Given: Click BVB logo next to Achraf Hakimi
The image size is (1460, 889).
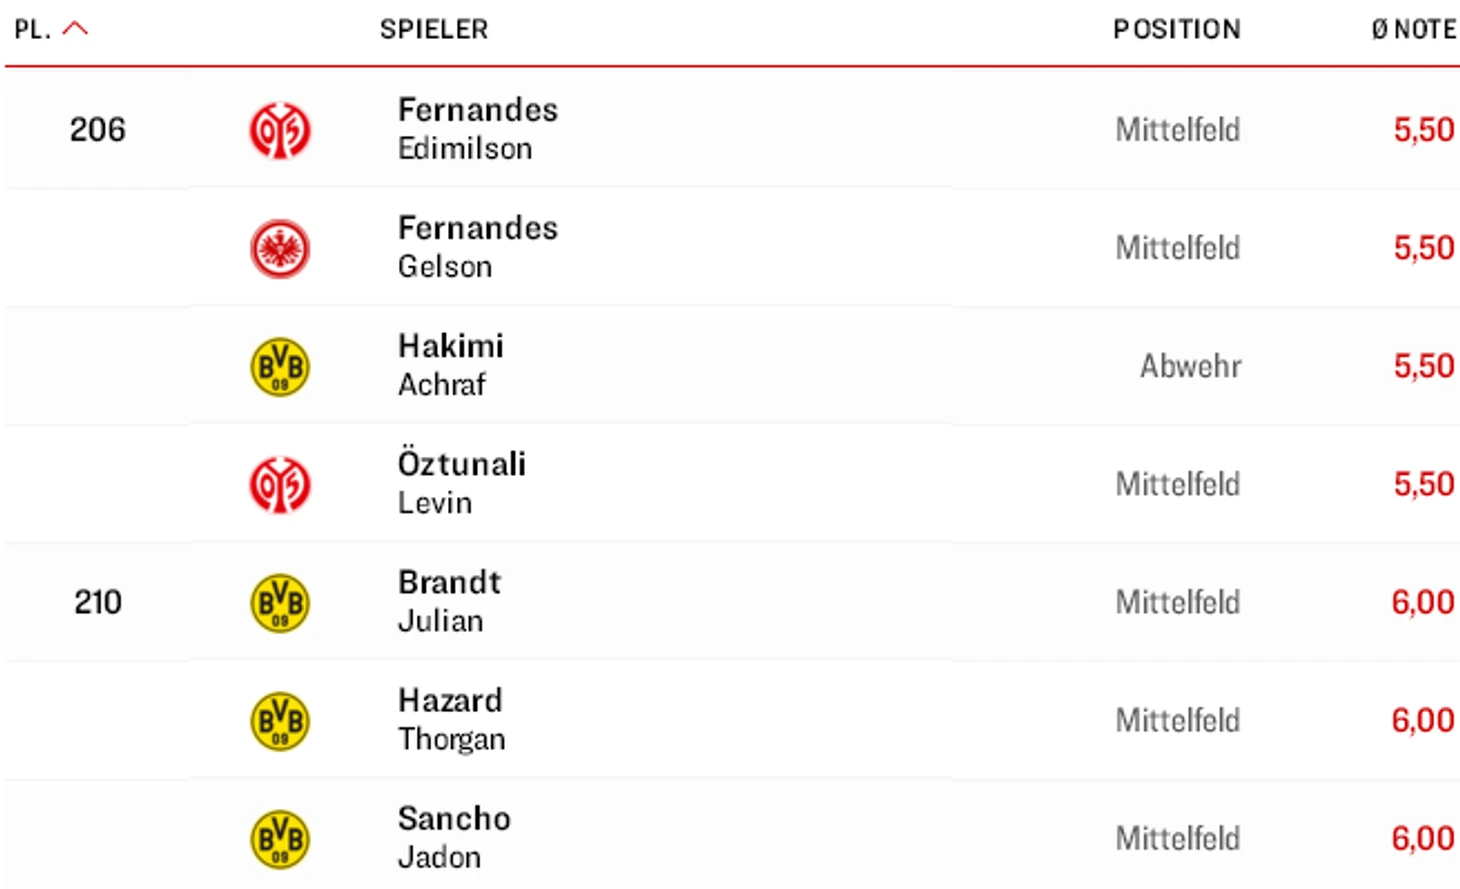Looking at the screenshot, I should (x=280, y=366).
